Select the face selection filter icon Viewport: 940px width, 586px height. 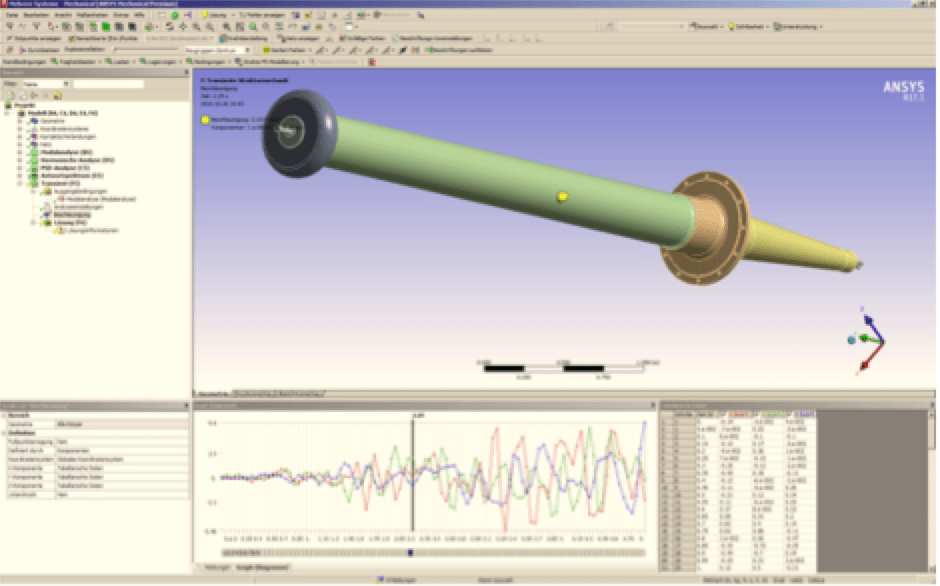point(94,26)
